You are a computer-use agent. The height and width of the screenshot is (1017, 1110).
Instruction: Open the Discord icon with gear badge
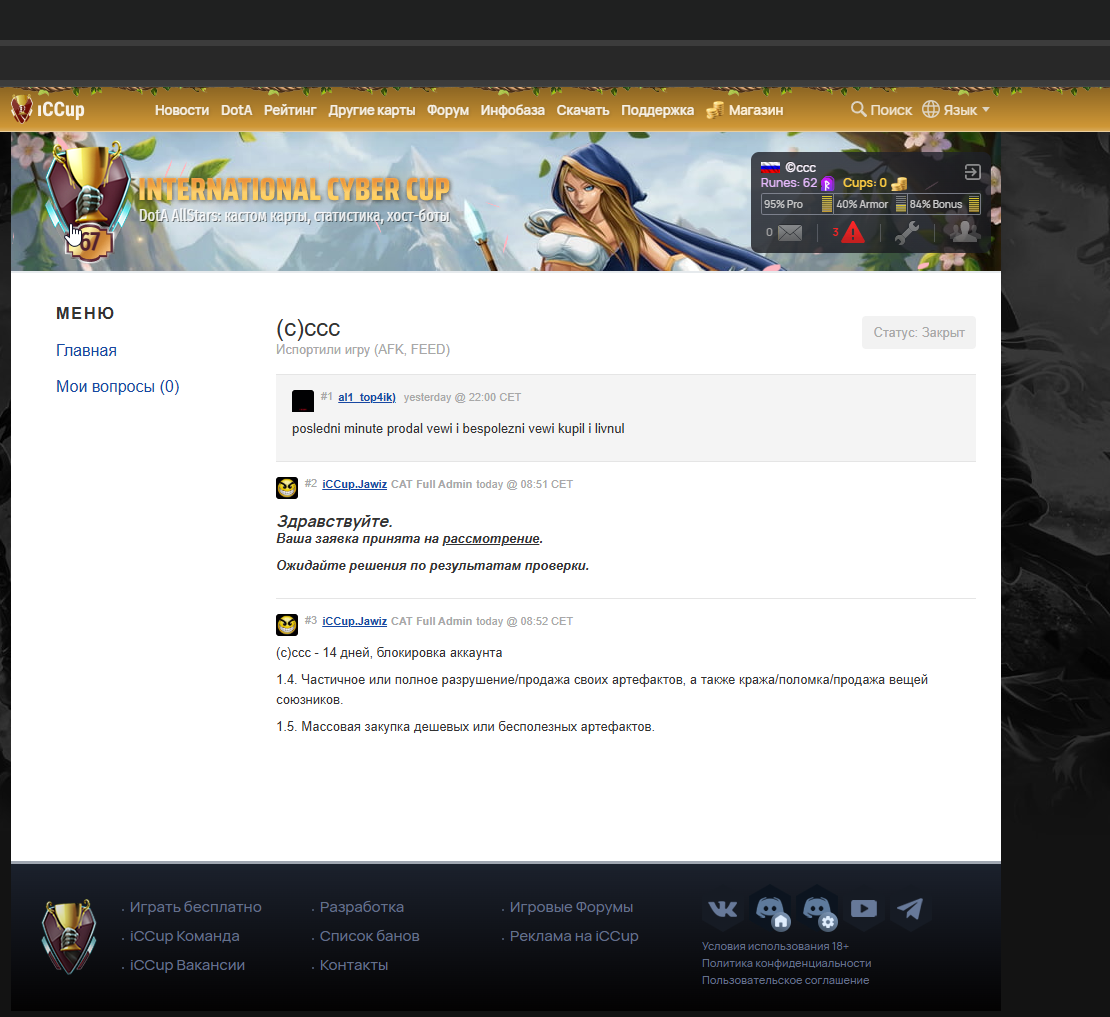click(817, 908)
